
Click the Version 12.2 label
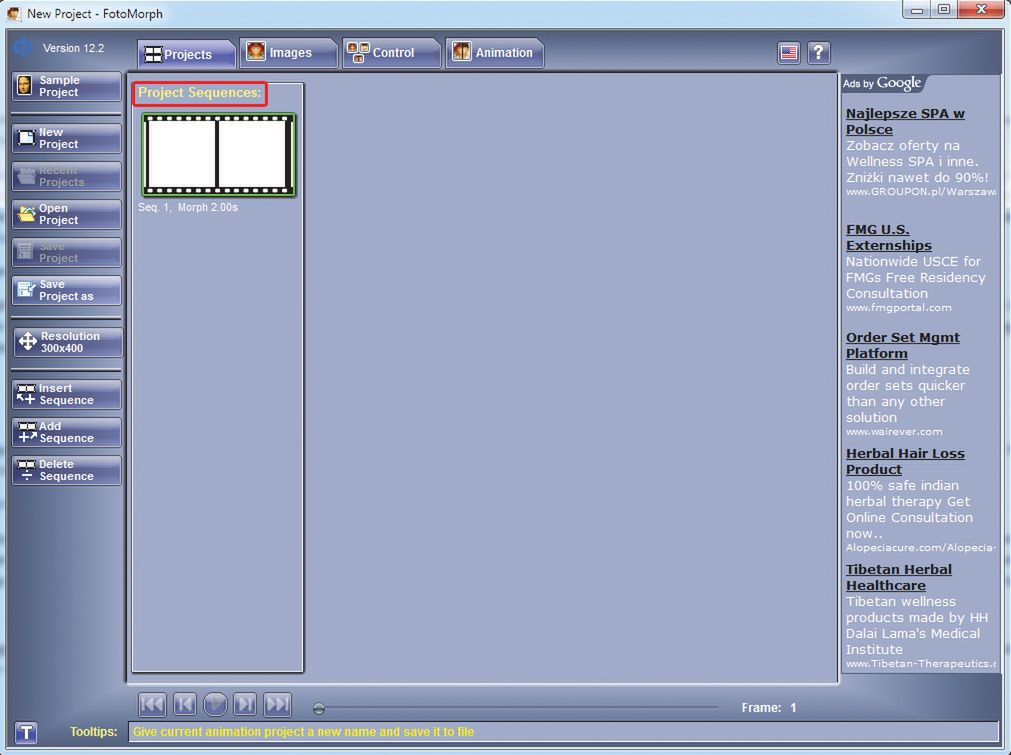click(74, 48)
